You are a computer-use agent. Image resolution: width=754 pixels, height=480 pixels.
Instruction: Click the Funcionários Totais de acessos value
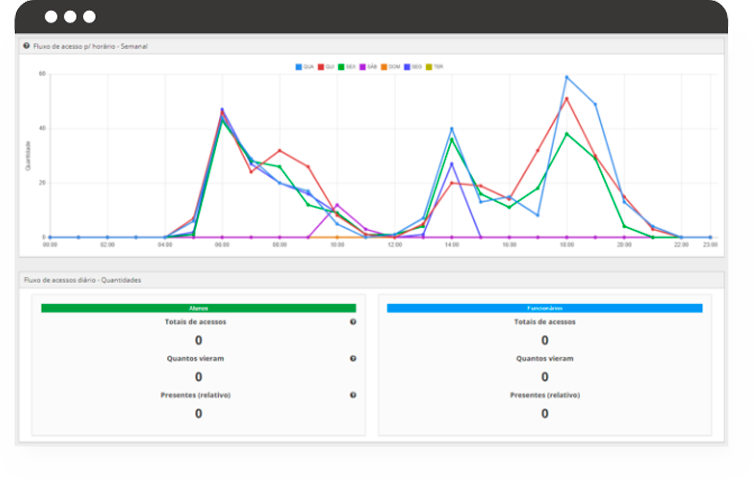(x=544, y=340)
